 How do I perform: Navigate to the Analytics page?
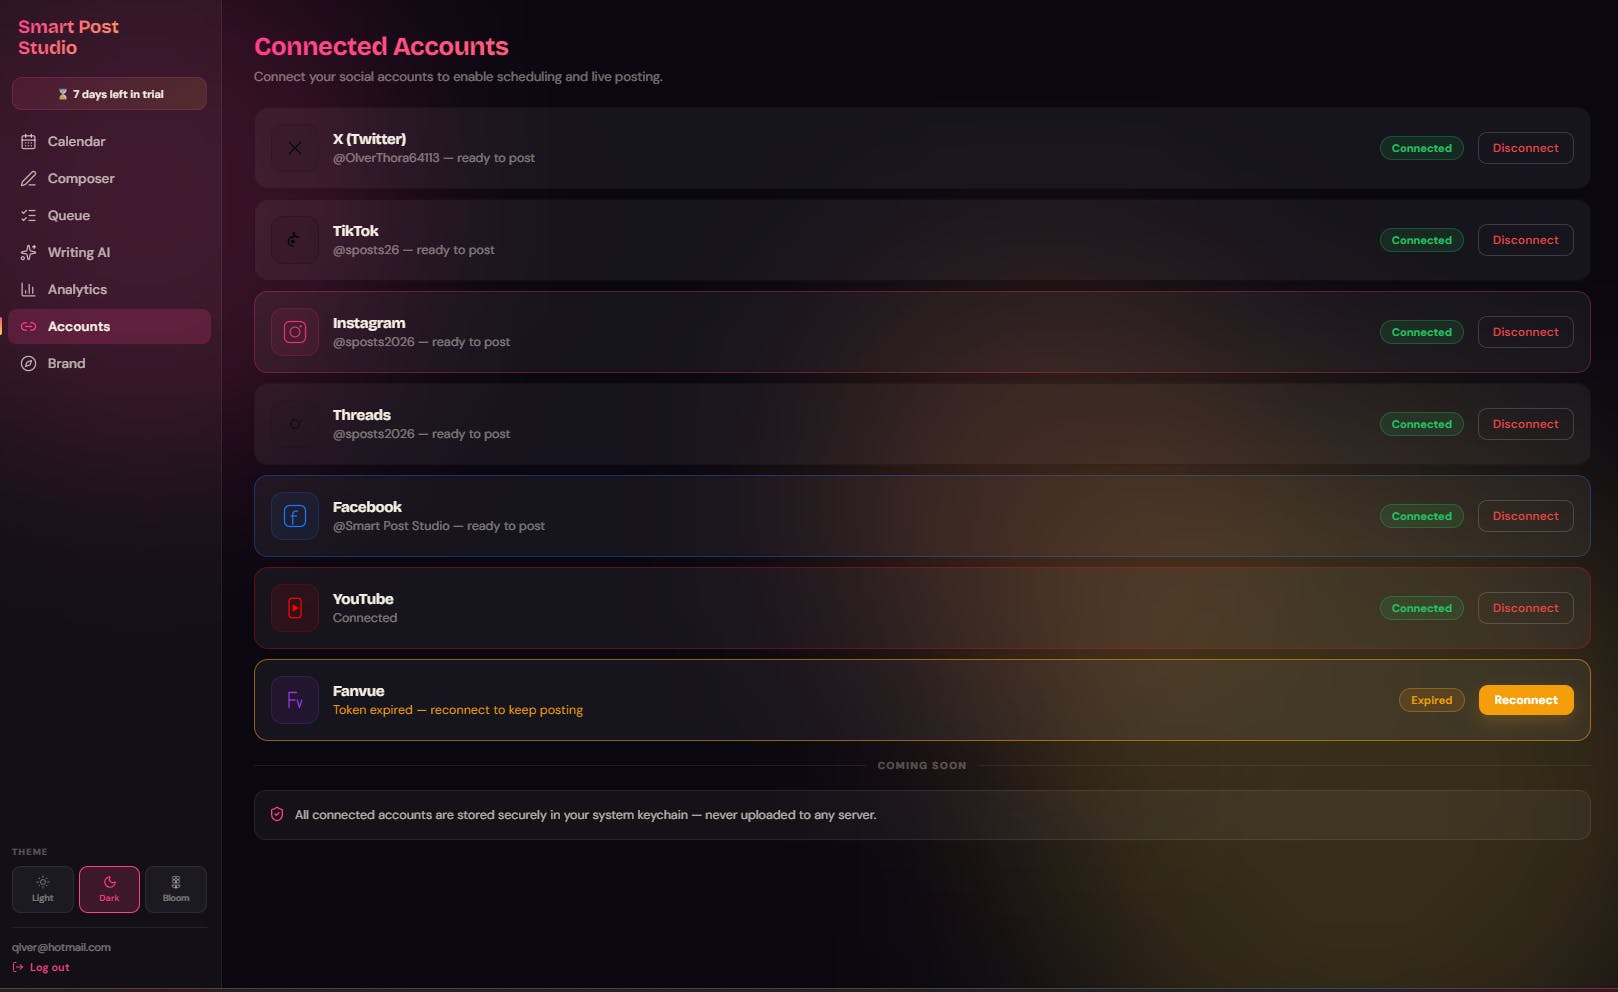(x=109, y=289)
